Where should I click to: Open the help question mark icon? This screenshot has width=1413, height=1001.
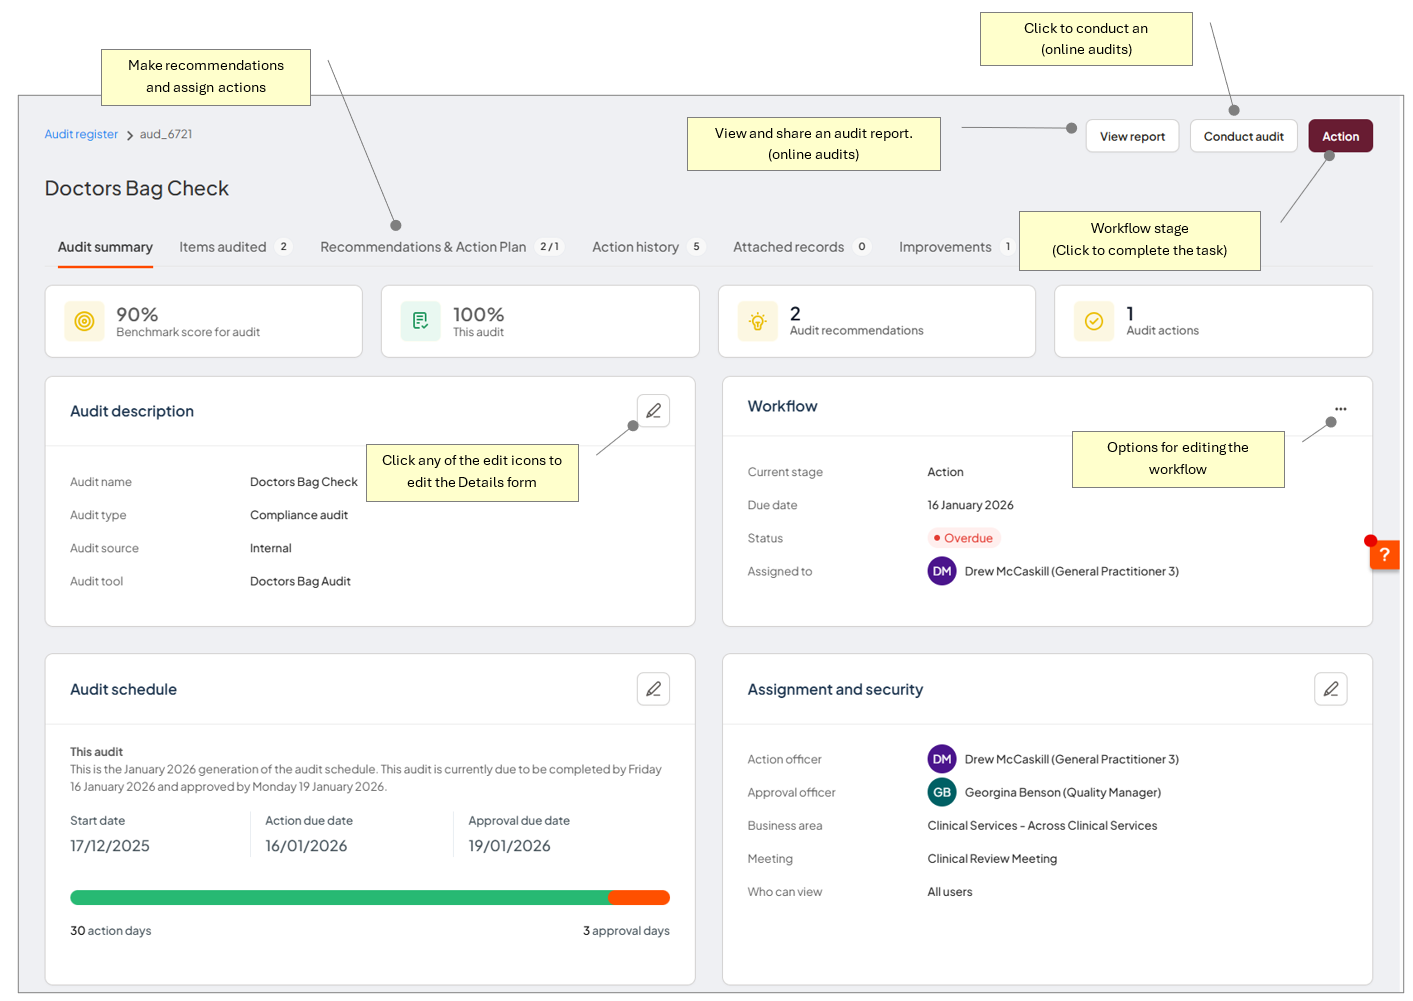[x=1384, y=554]
